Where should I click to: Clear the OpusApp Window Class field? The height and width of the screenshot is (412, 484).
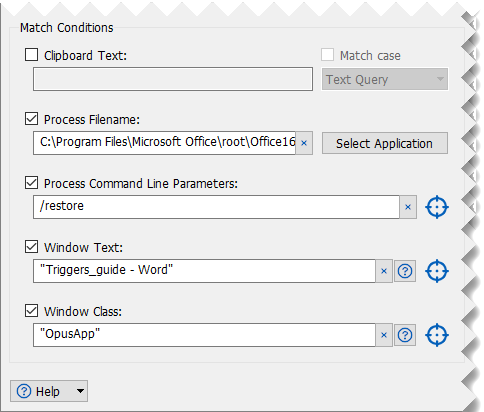(x=384, y=335)
